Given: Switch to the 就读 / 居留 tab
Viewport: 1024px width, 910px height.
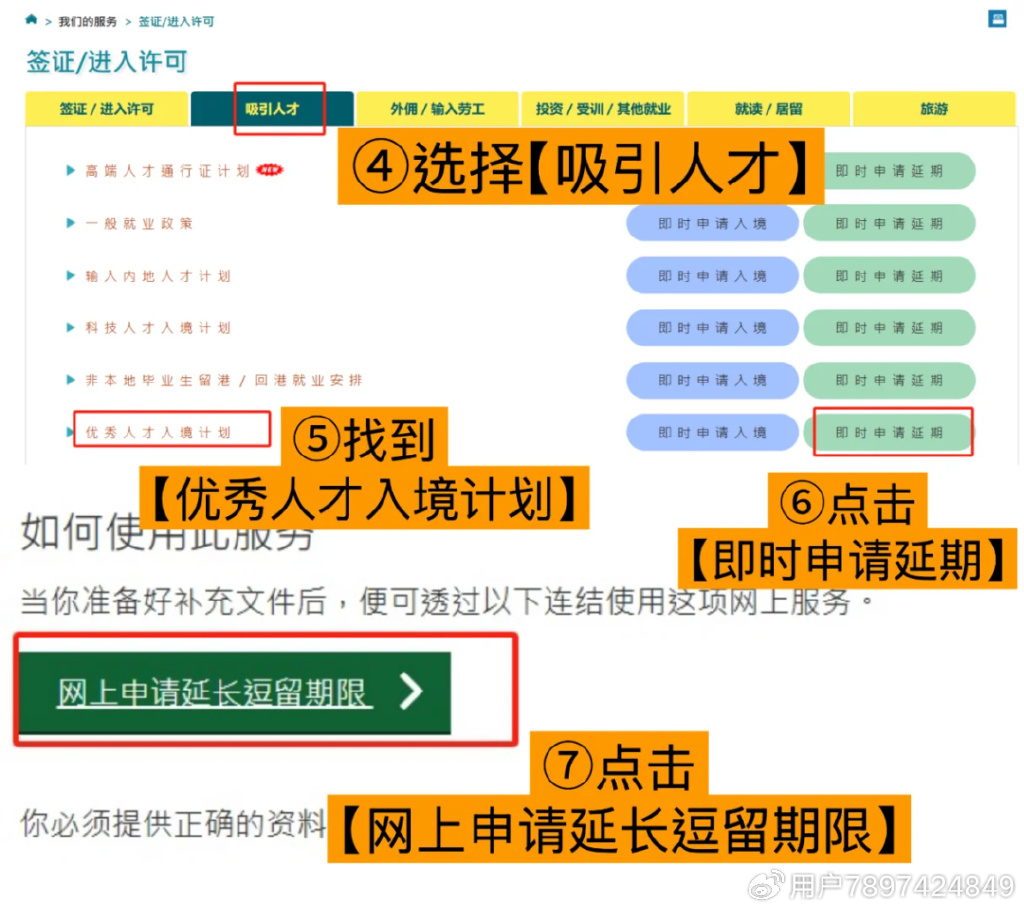Looking at the screenshot, I should [x=769, y=108].
